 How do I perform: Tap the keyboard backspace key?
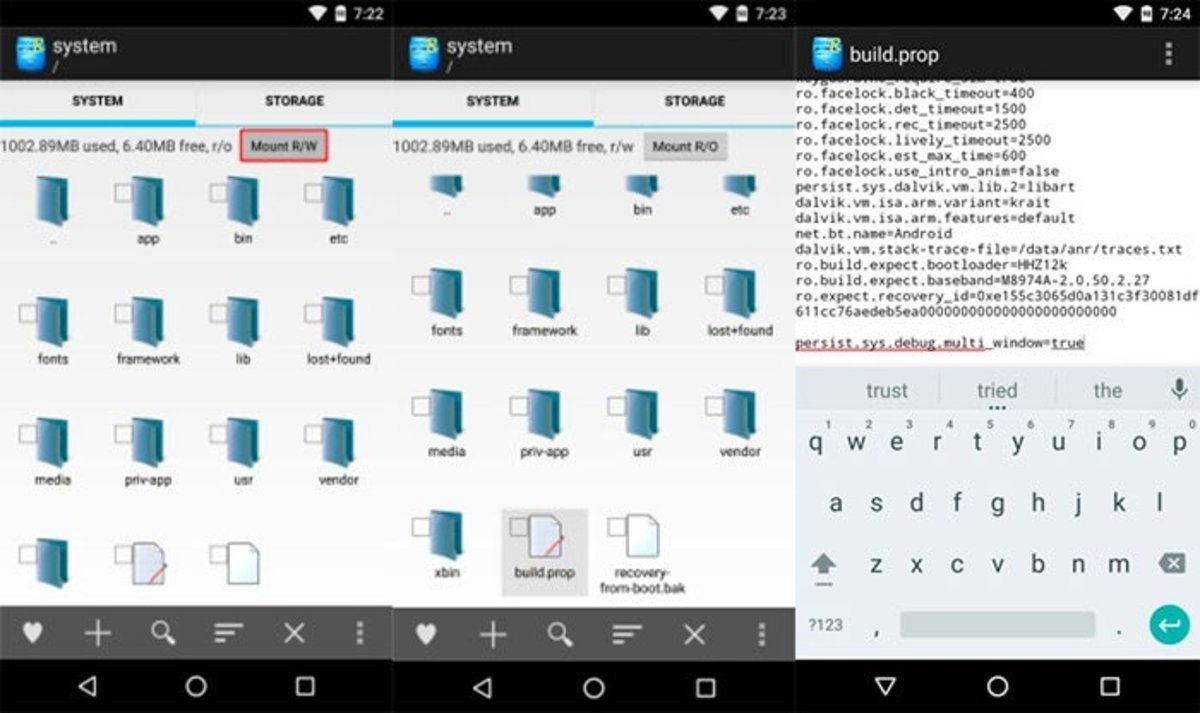(1171, 565)
